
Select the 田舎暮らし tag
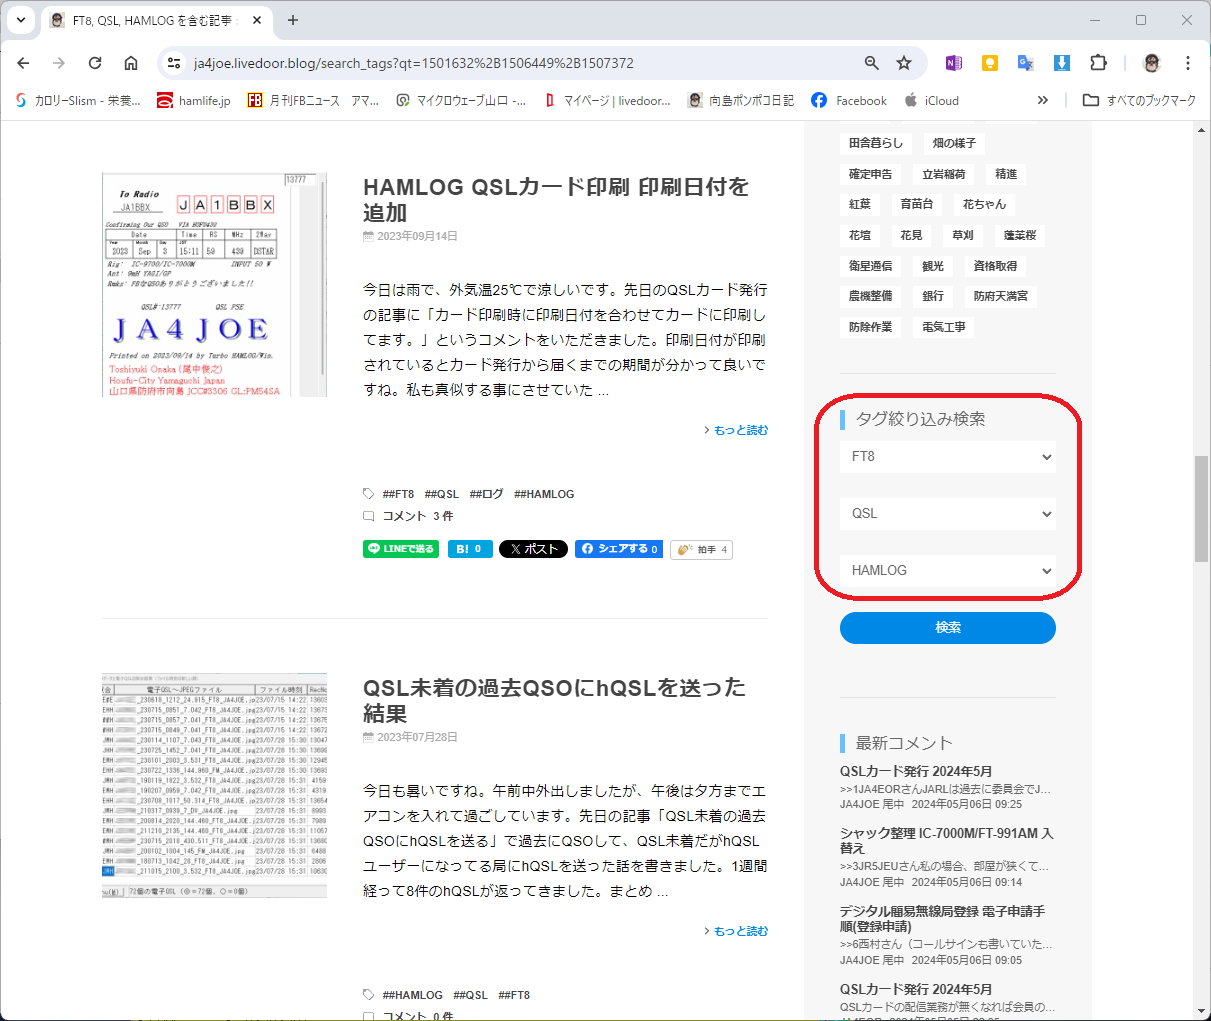click(876, 143)
